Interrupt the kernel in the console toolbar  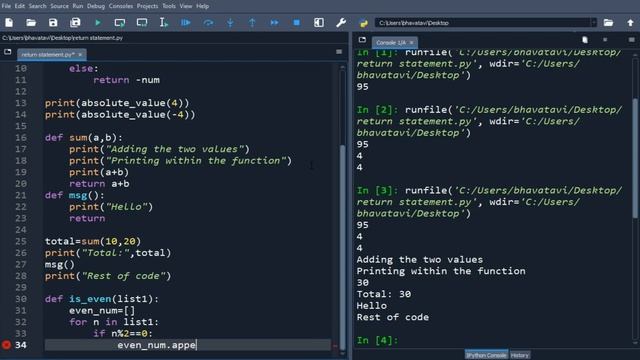(x=605, y=40)
